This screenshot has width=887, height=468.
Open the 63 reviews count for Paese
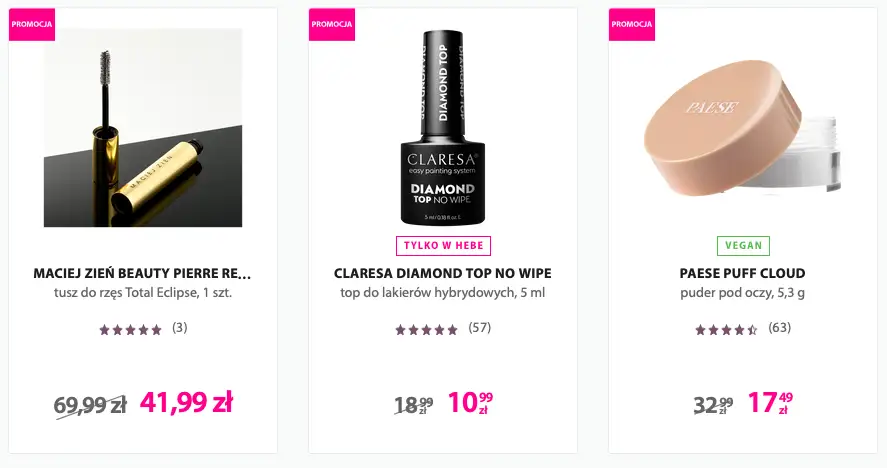coord(780,328)
